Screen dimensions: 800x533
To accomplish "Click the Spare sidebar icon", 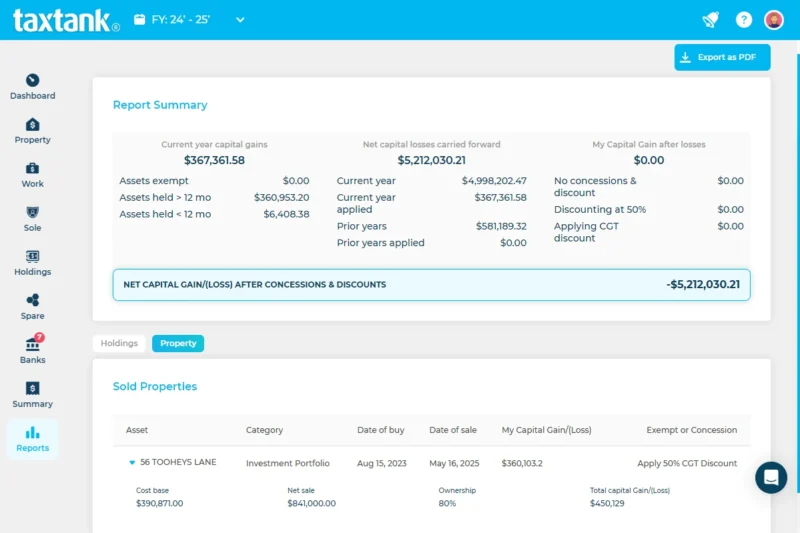I will (x=32, y=301).
